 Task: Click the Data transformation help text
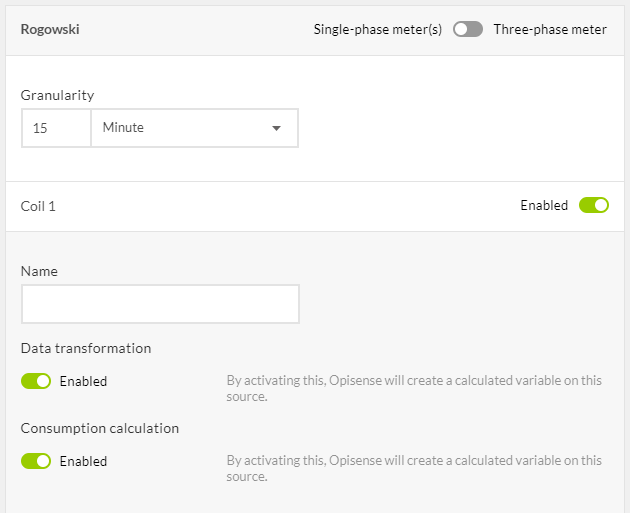(414, 388)
